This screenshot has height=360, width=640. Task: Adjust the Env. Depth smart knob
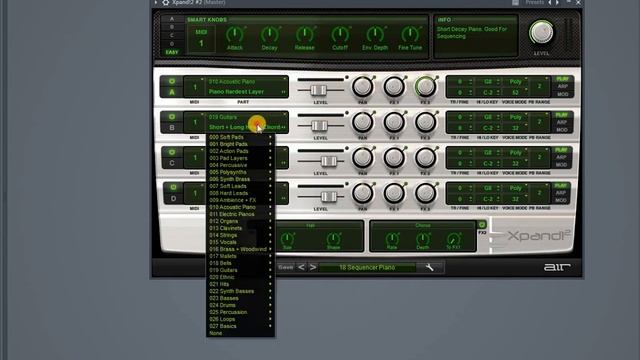click(375, 35)
